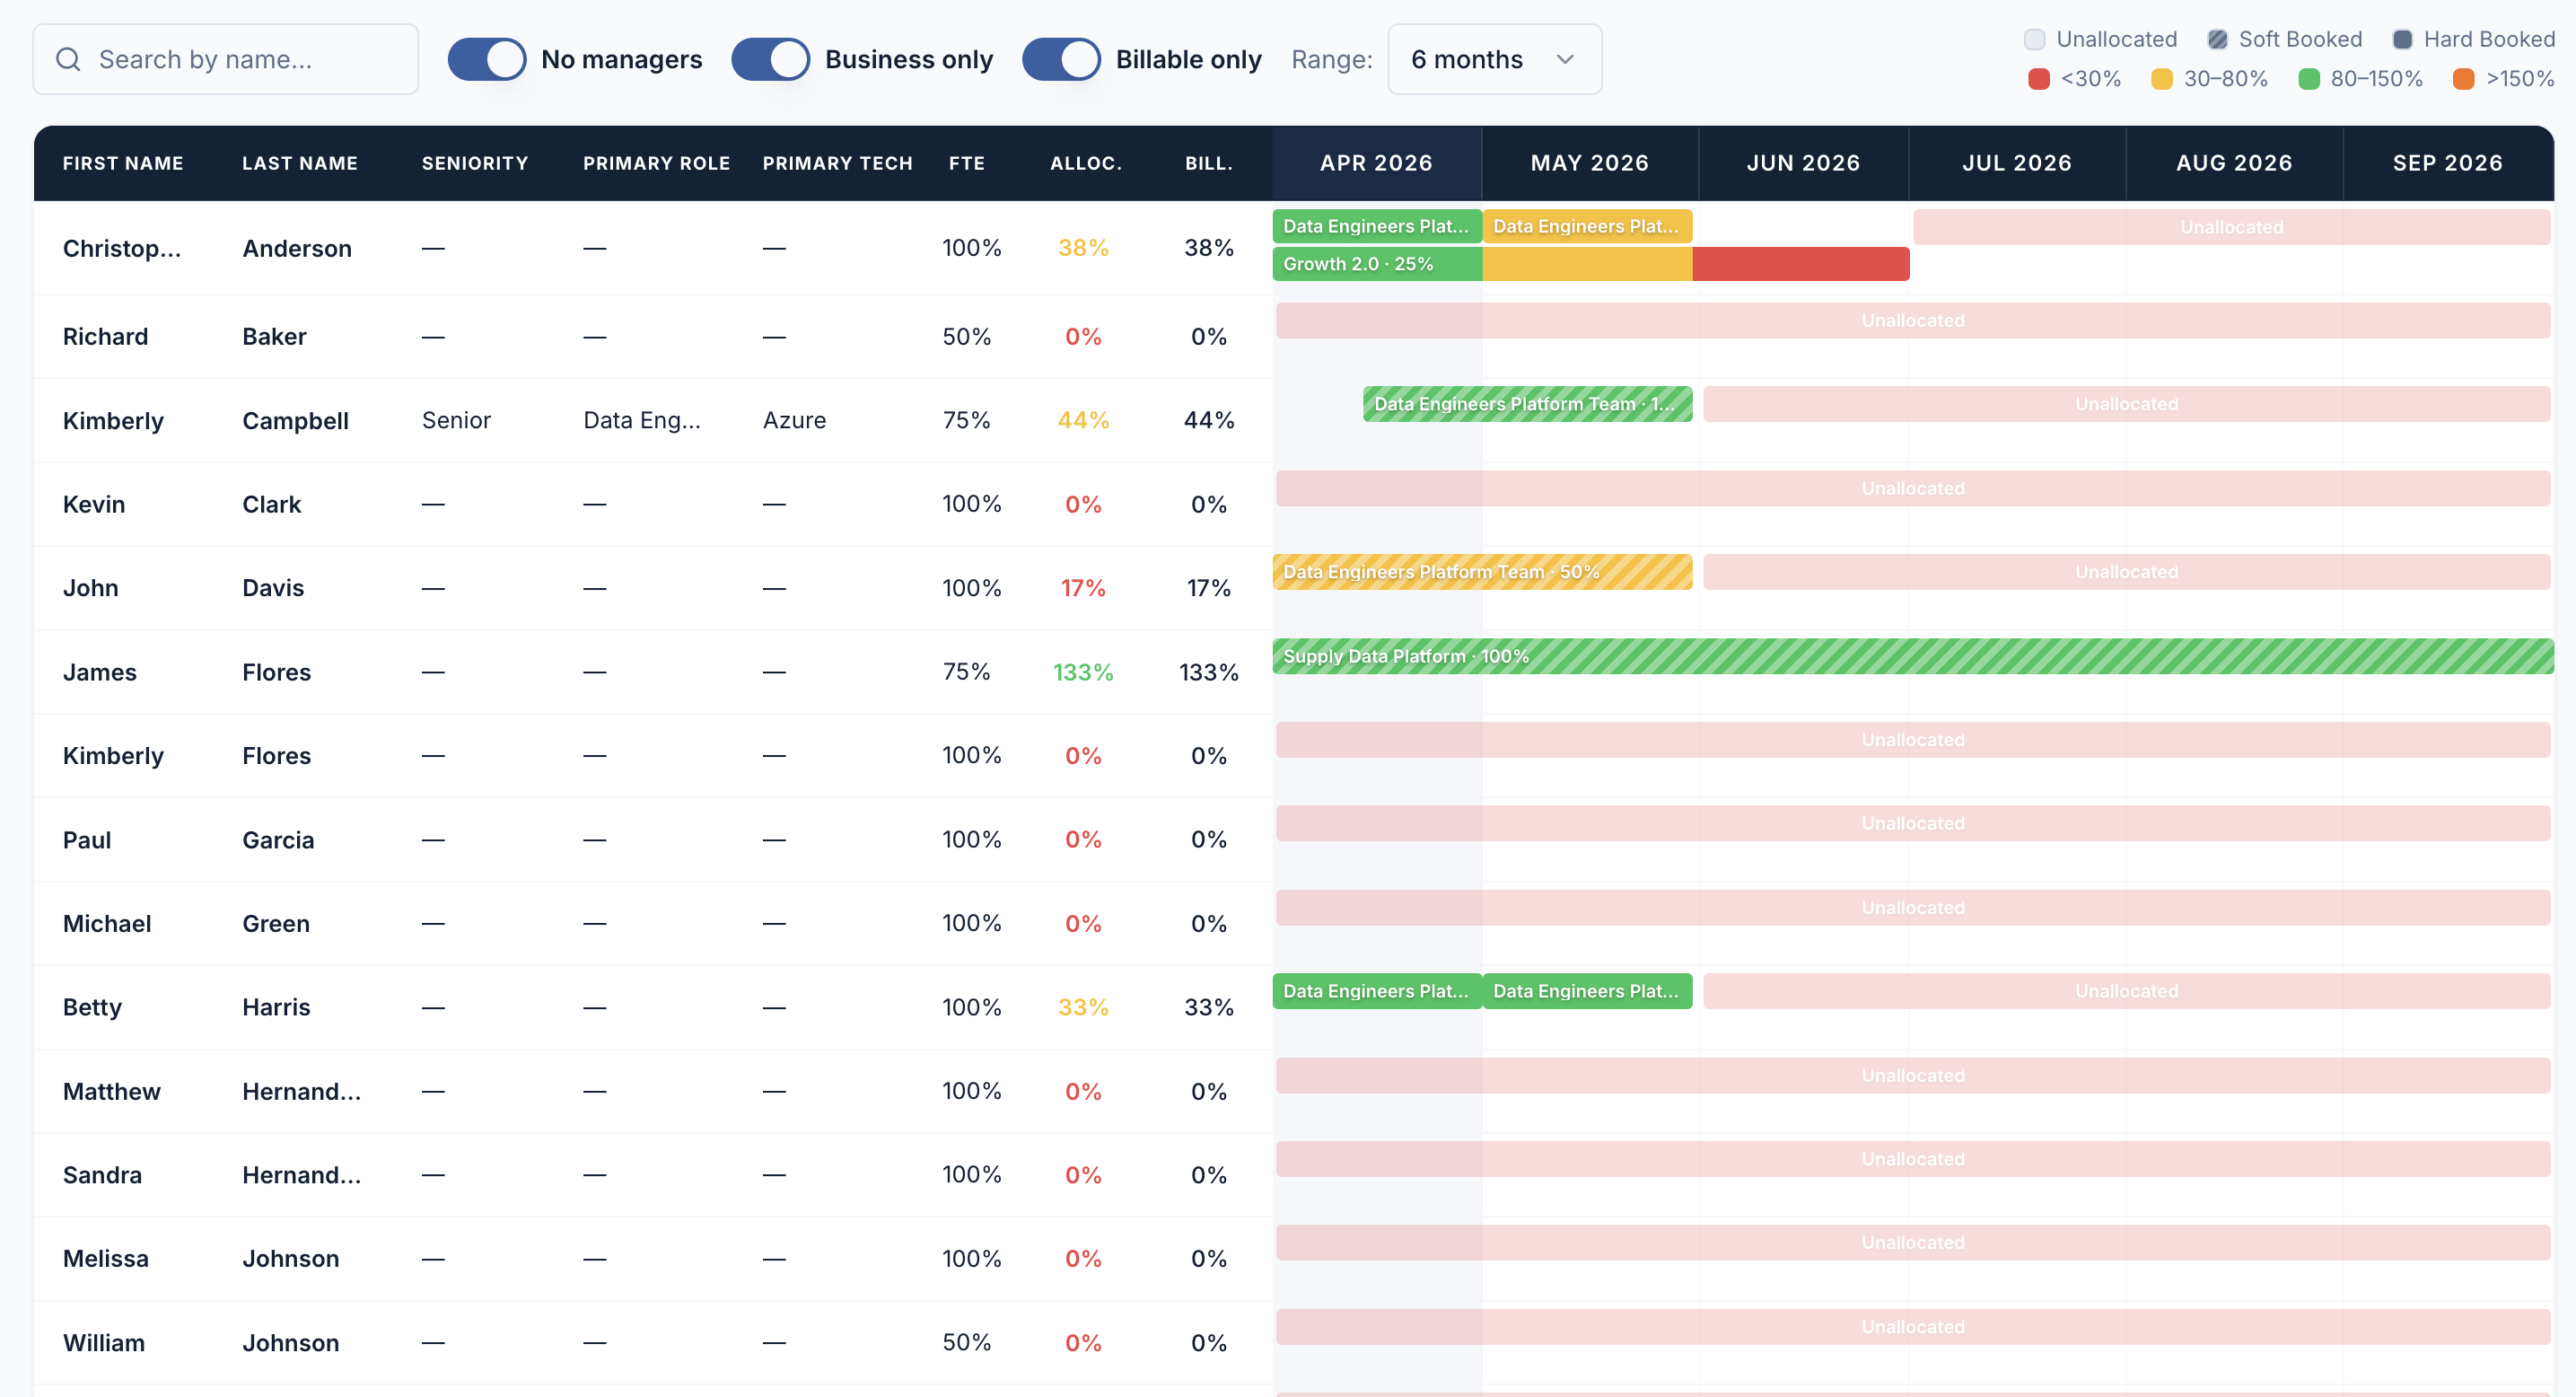
Task: Click the Hard Booked legend swatch
Action: tap(2402, 40)
